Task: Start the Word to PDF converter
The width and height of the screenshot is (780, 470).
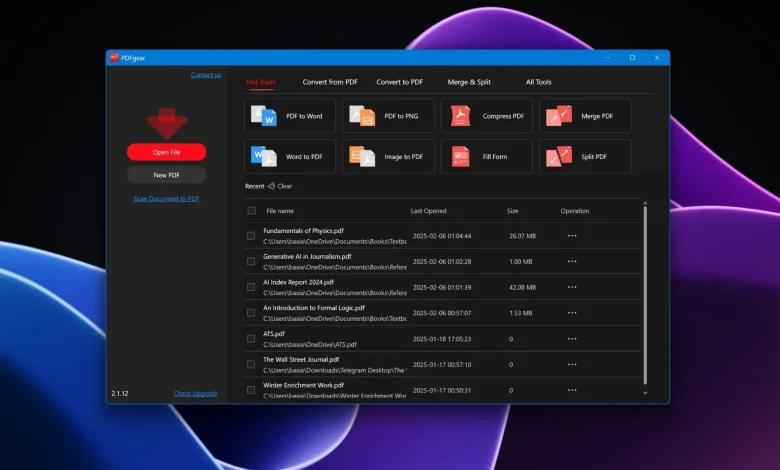Action: point(290,156)
